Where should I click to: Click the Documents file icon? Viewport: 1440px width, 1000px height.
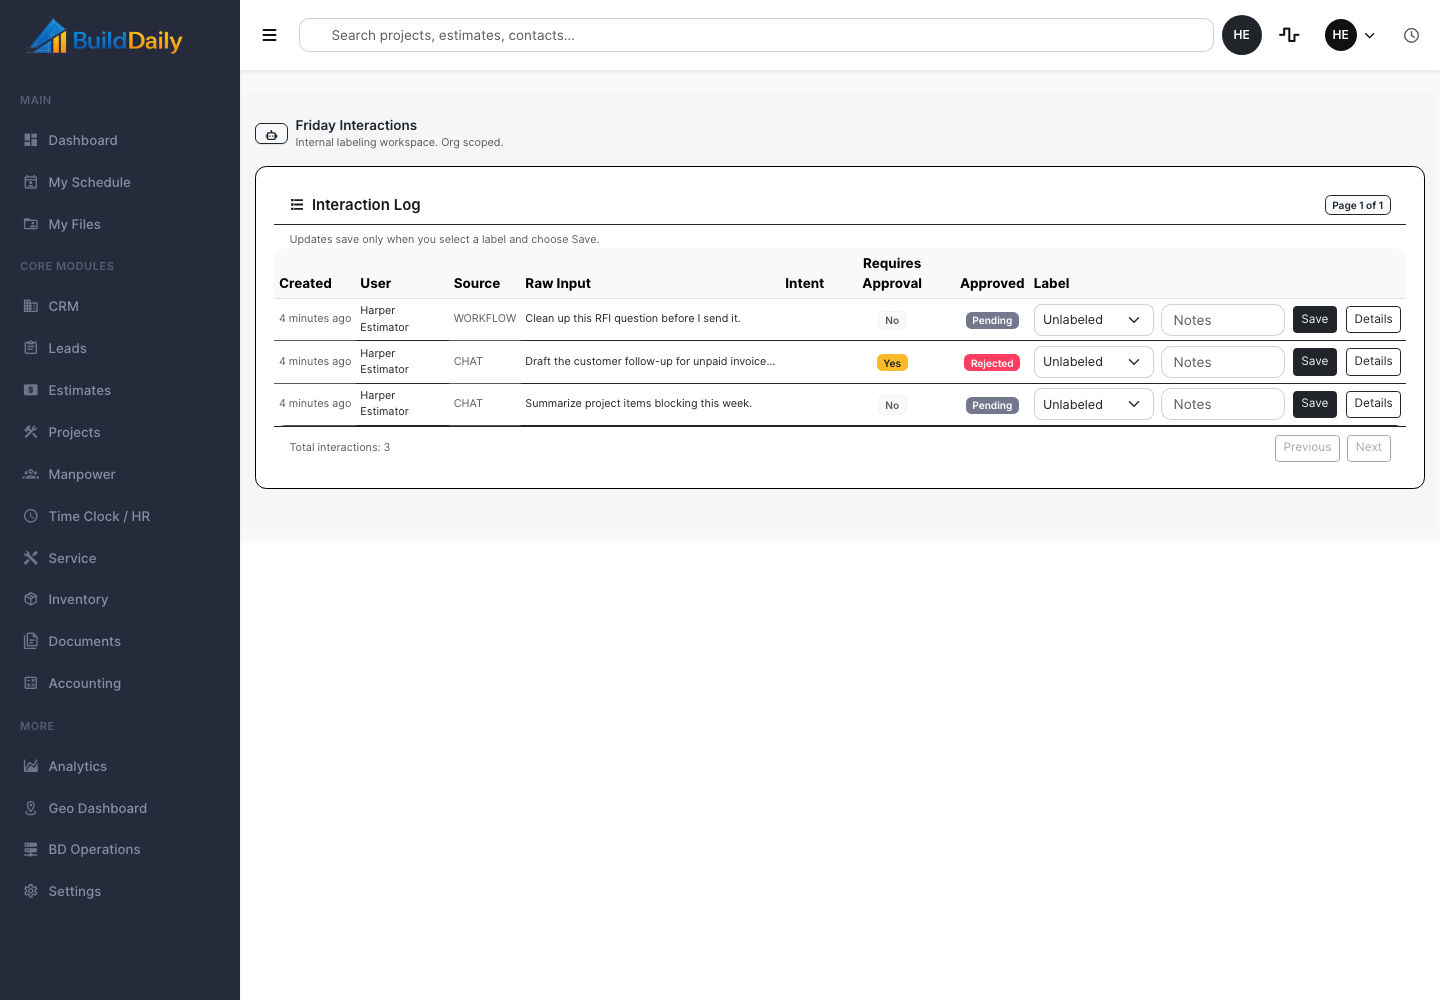[x=31, y=641]
